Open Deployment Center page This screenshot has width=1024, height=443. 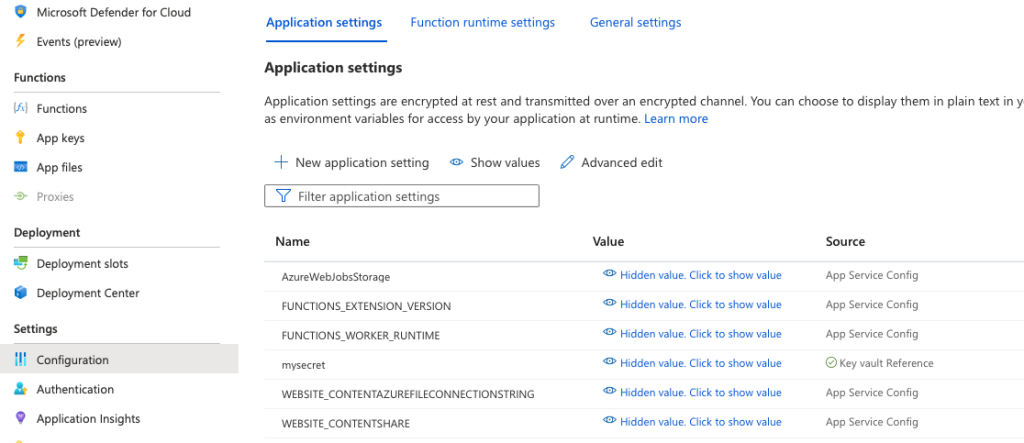(88, 293)
